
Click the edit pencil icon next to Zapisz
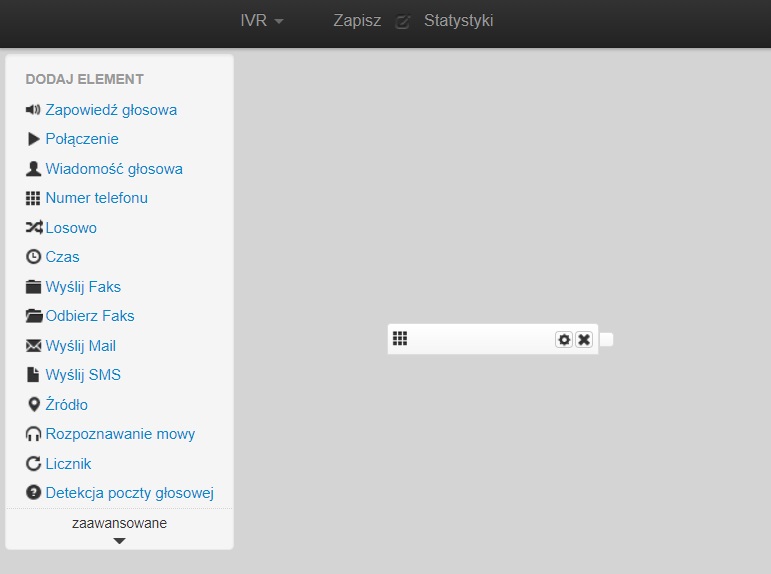[x=403, y=22]
